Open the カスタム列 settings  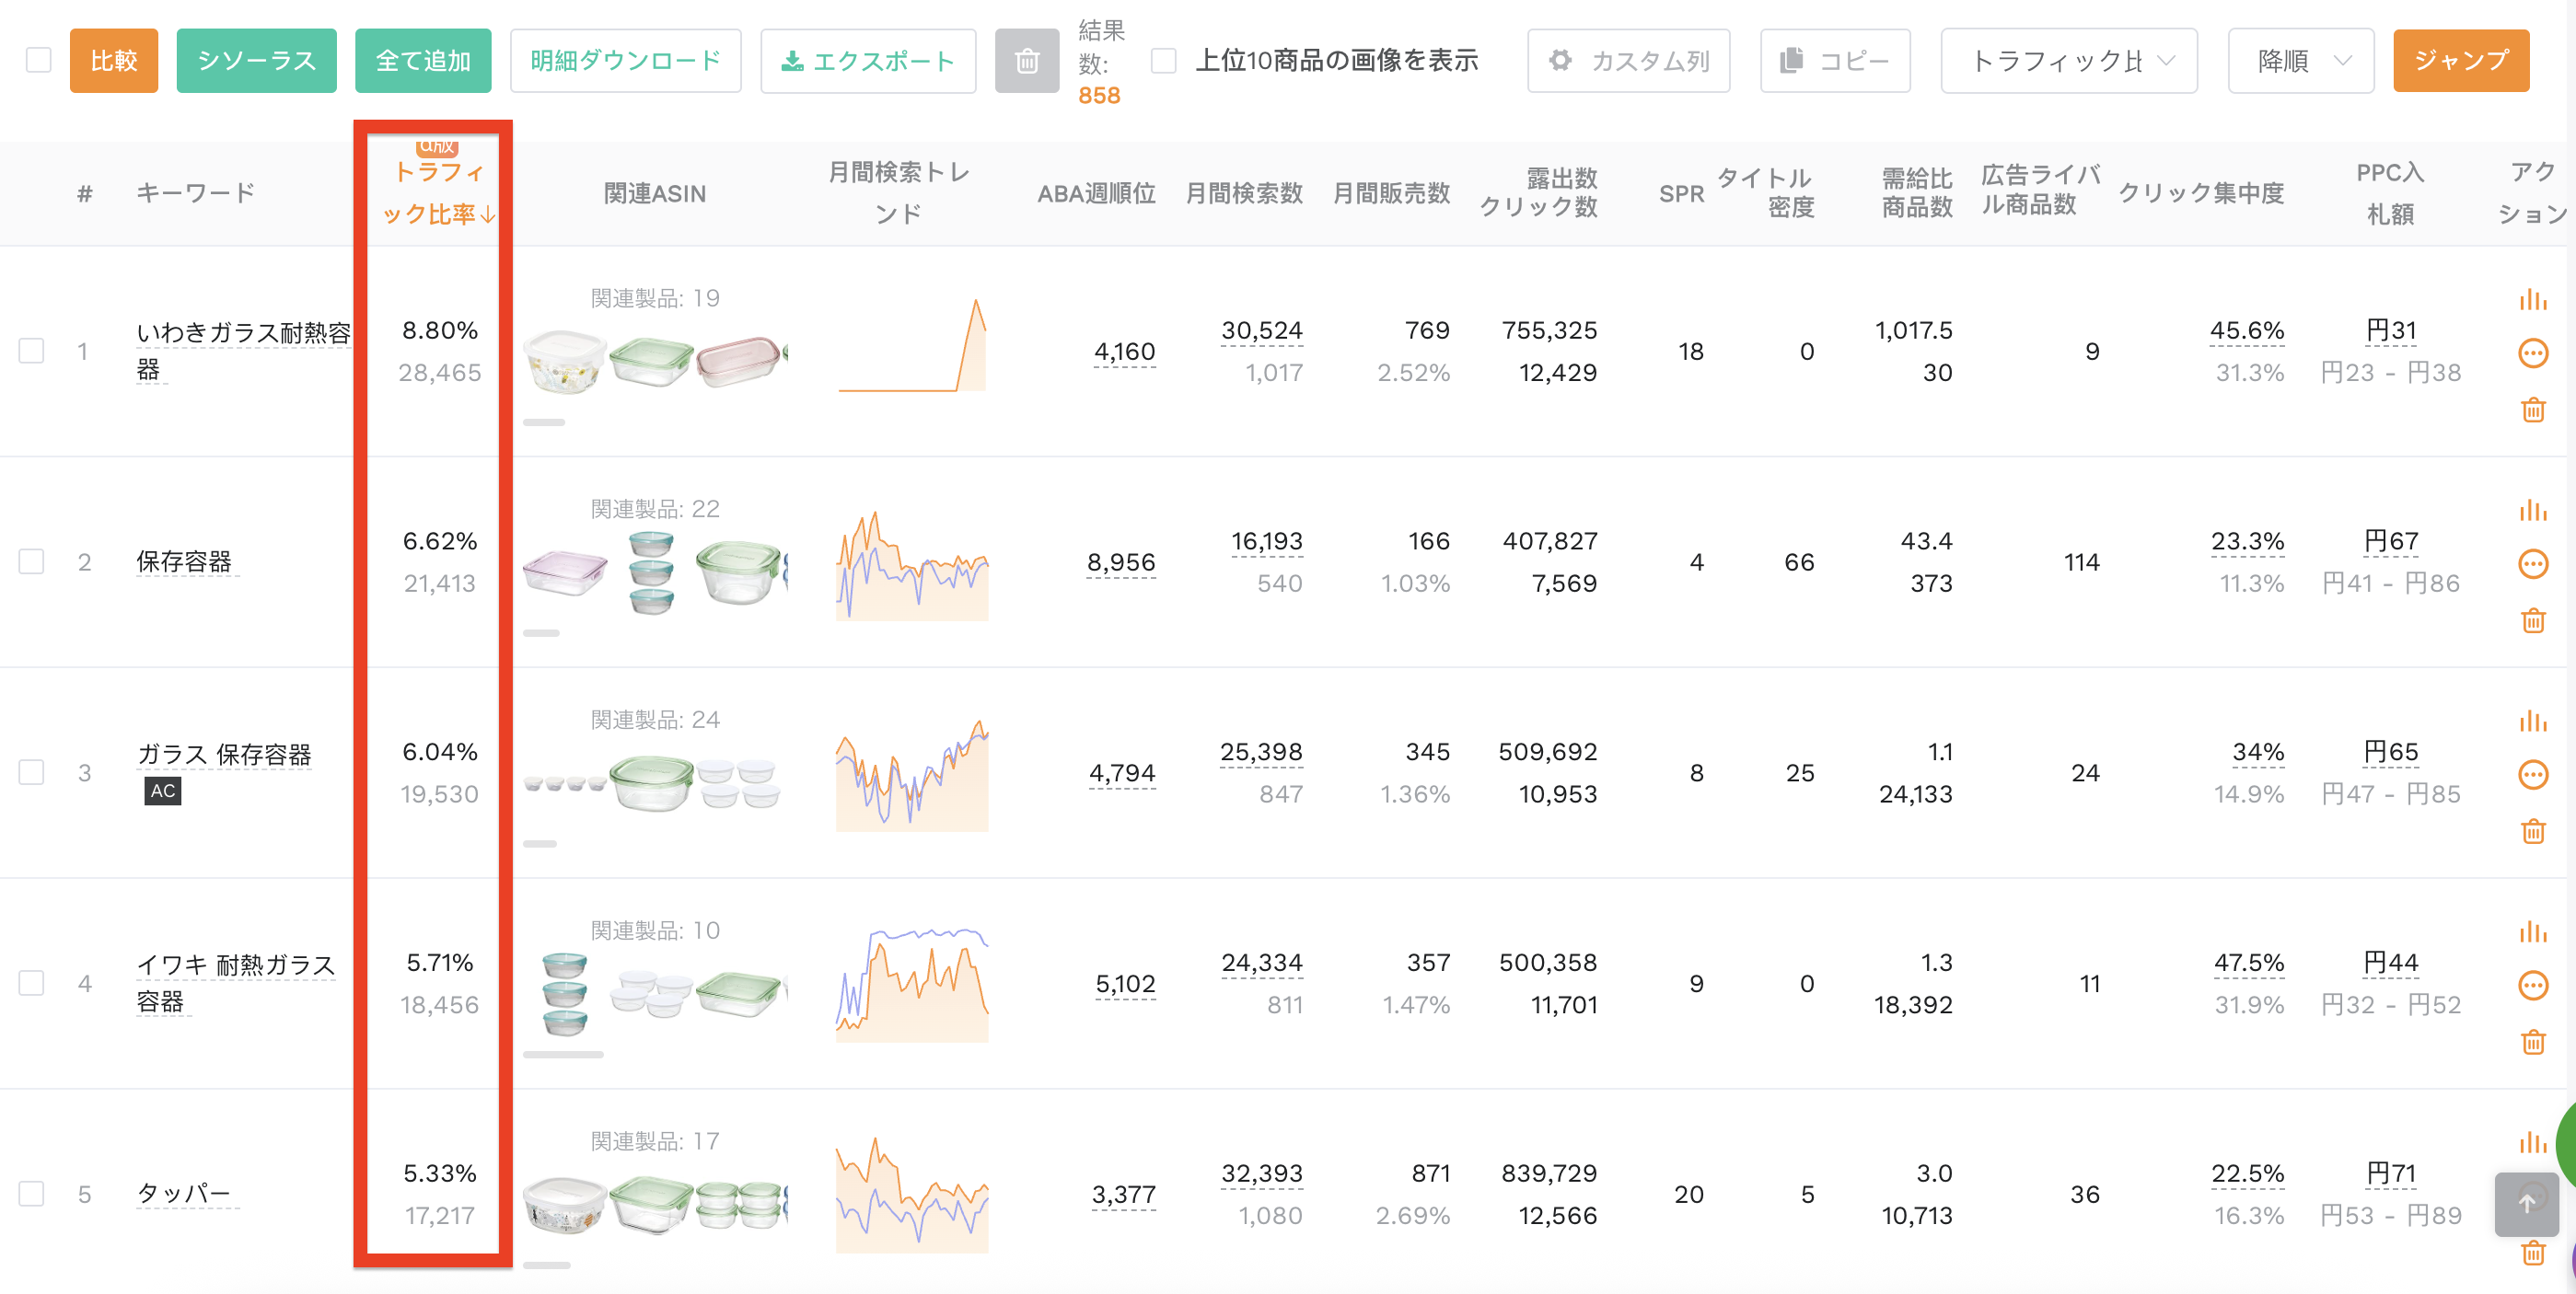(1628, 61)
